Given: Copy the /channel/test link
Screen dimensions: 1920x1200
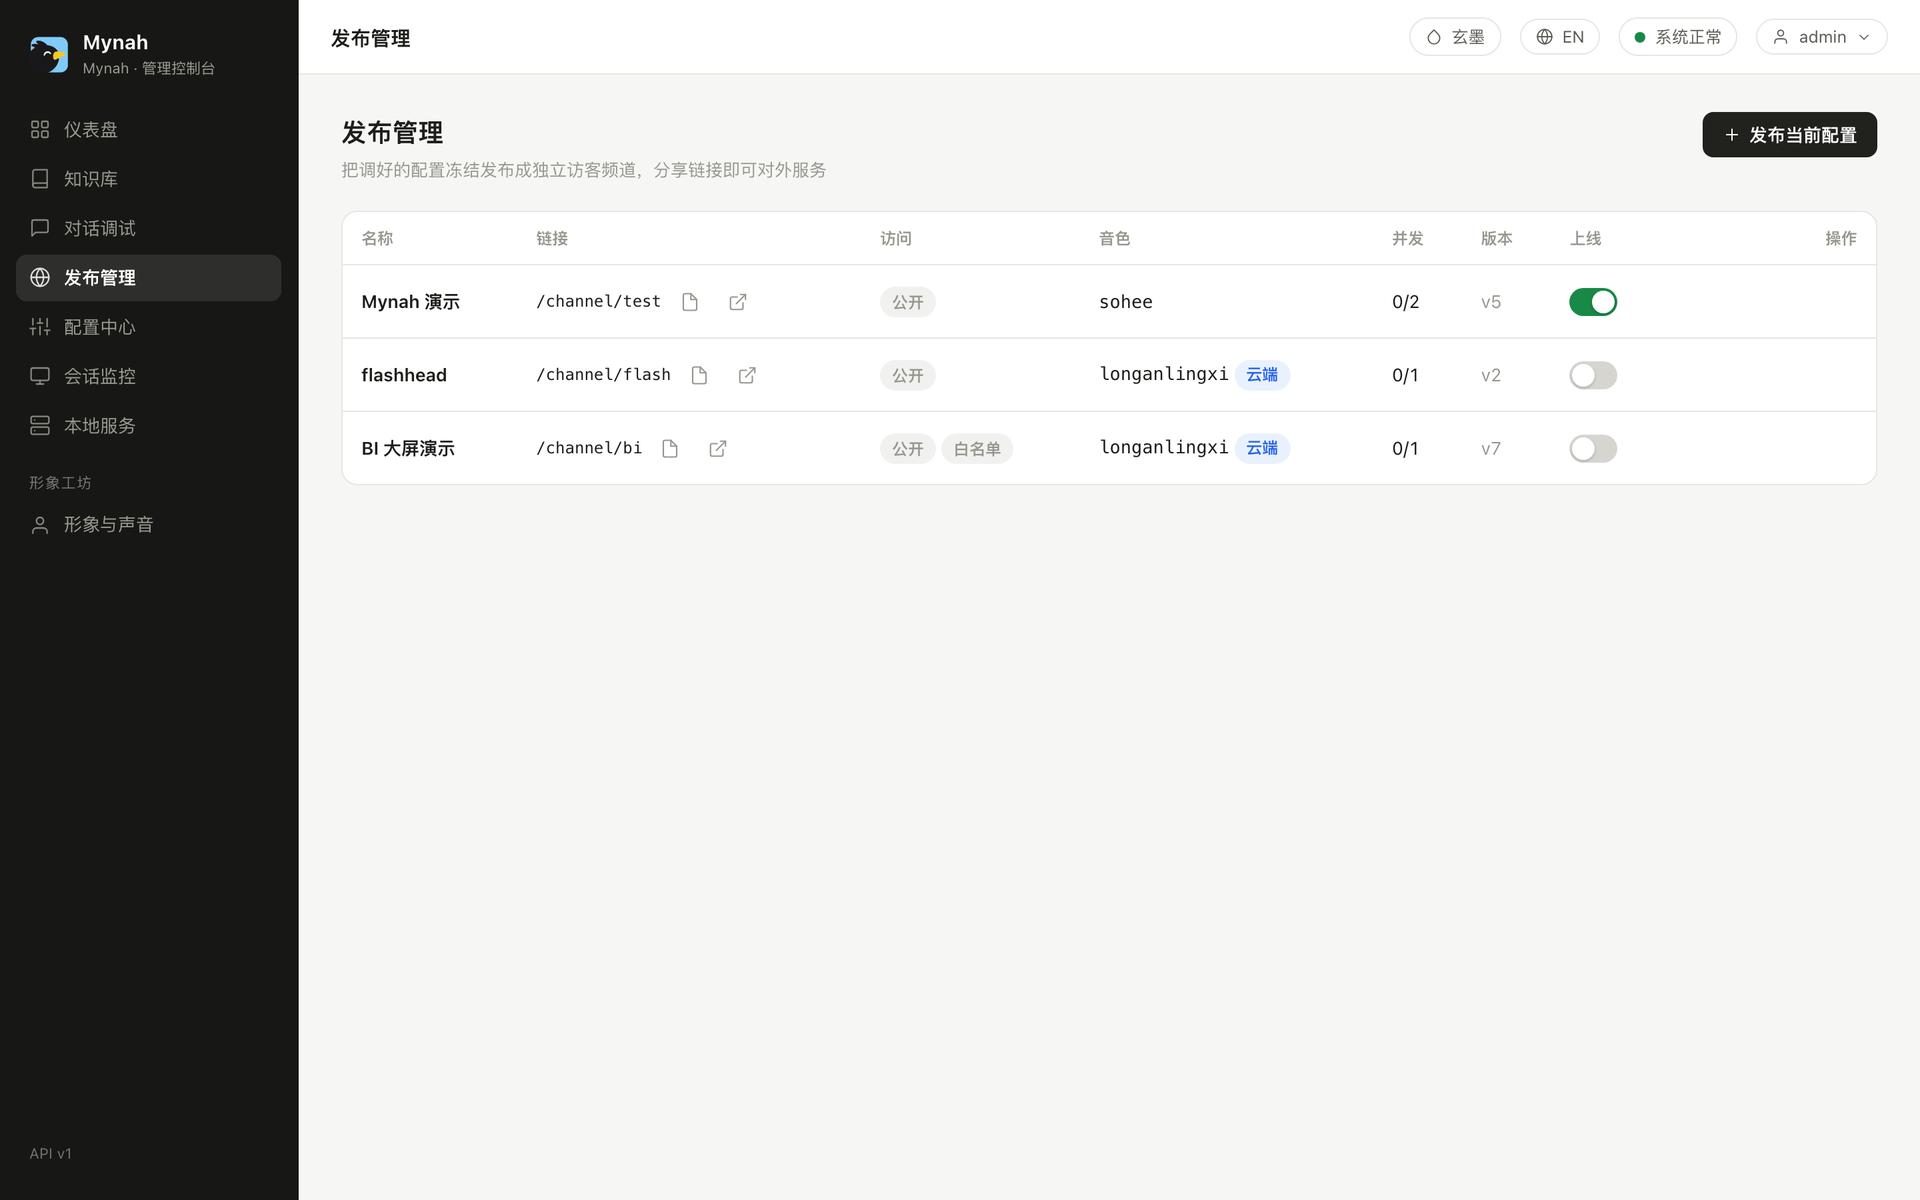Looking at the screenshot, I should pos(690,302).
